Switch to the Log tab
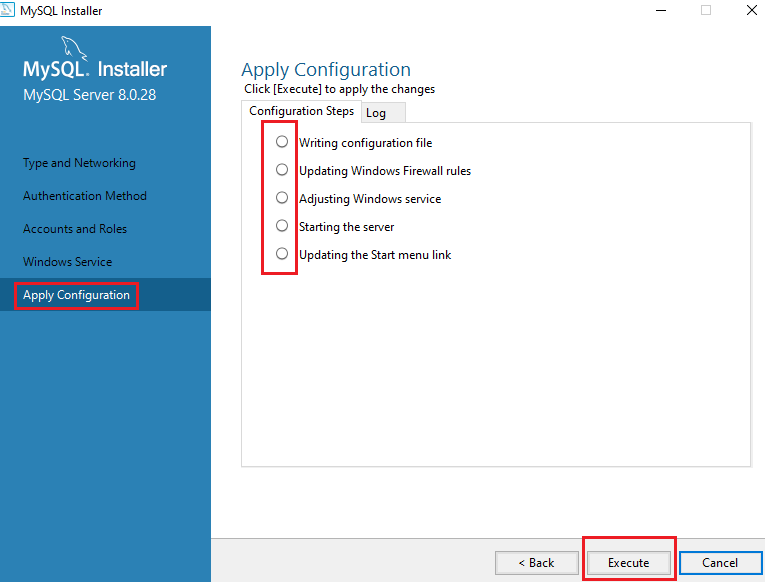The height and width of the screenshot is (582, 765). [x=383, y=113]
